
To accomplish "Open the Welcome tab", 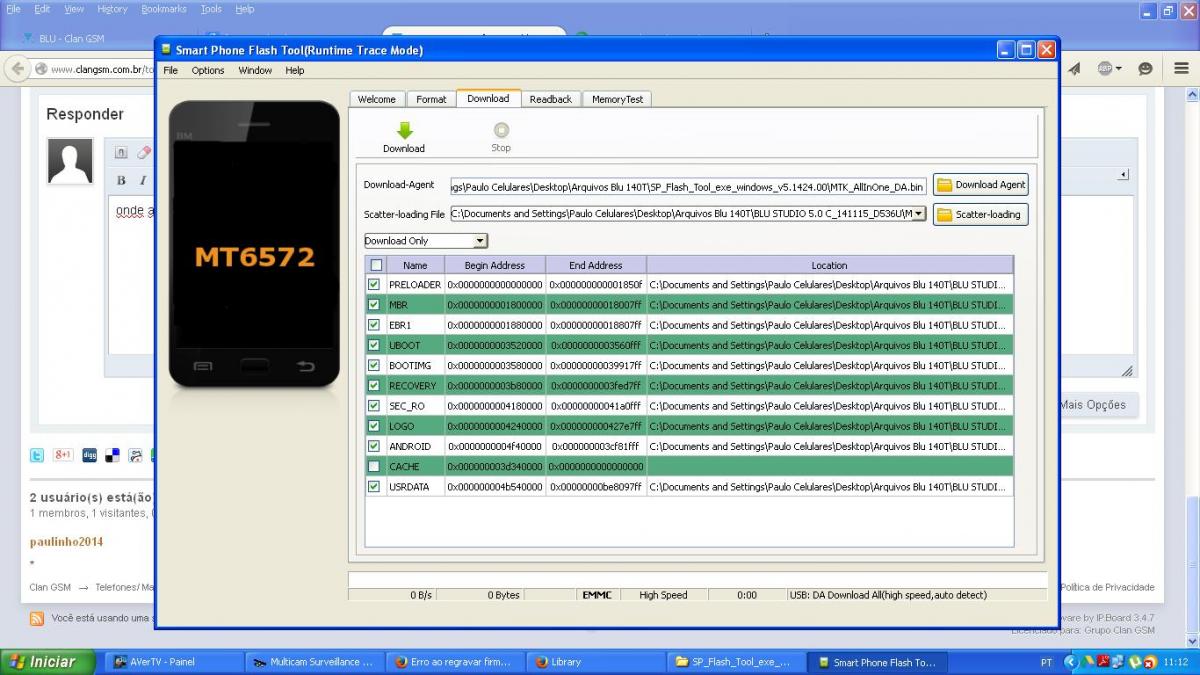I will (x=377, y=99).
